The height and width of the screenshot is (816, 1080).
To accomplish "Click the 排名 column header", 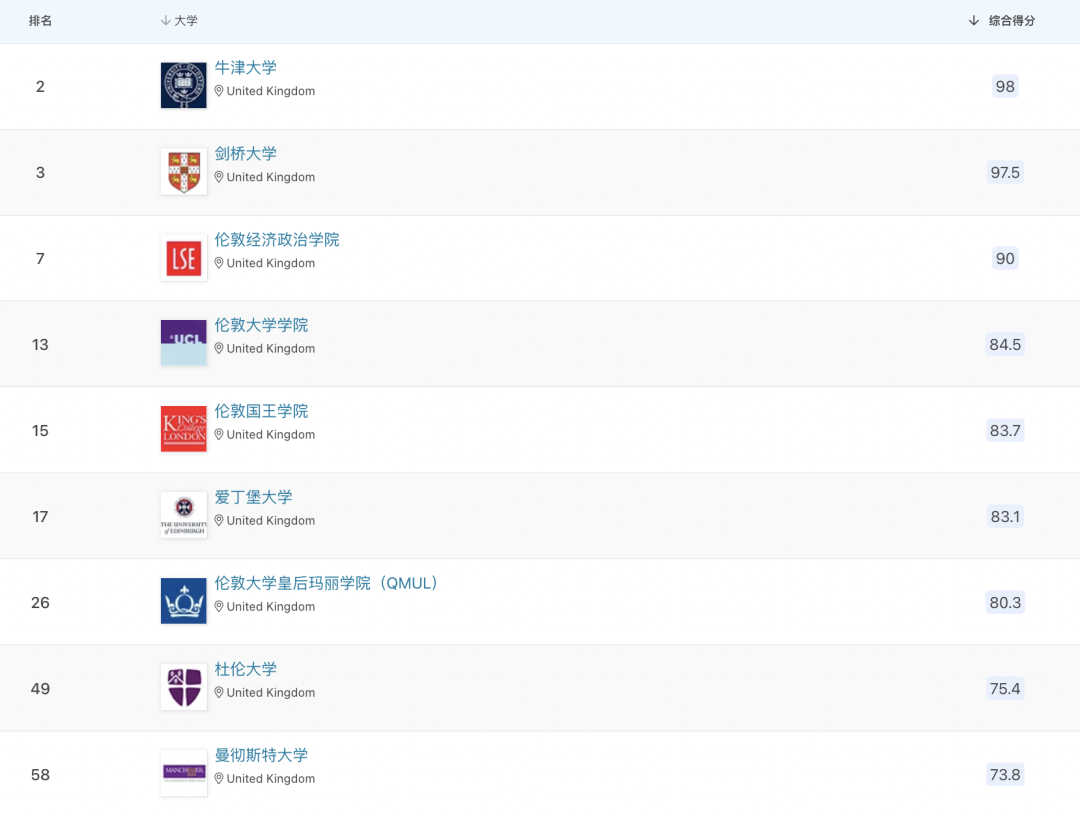I will (40, 21).
